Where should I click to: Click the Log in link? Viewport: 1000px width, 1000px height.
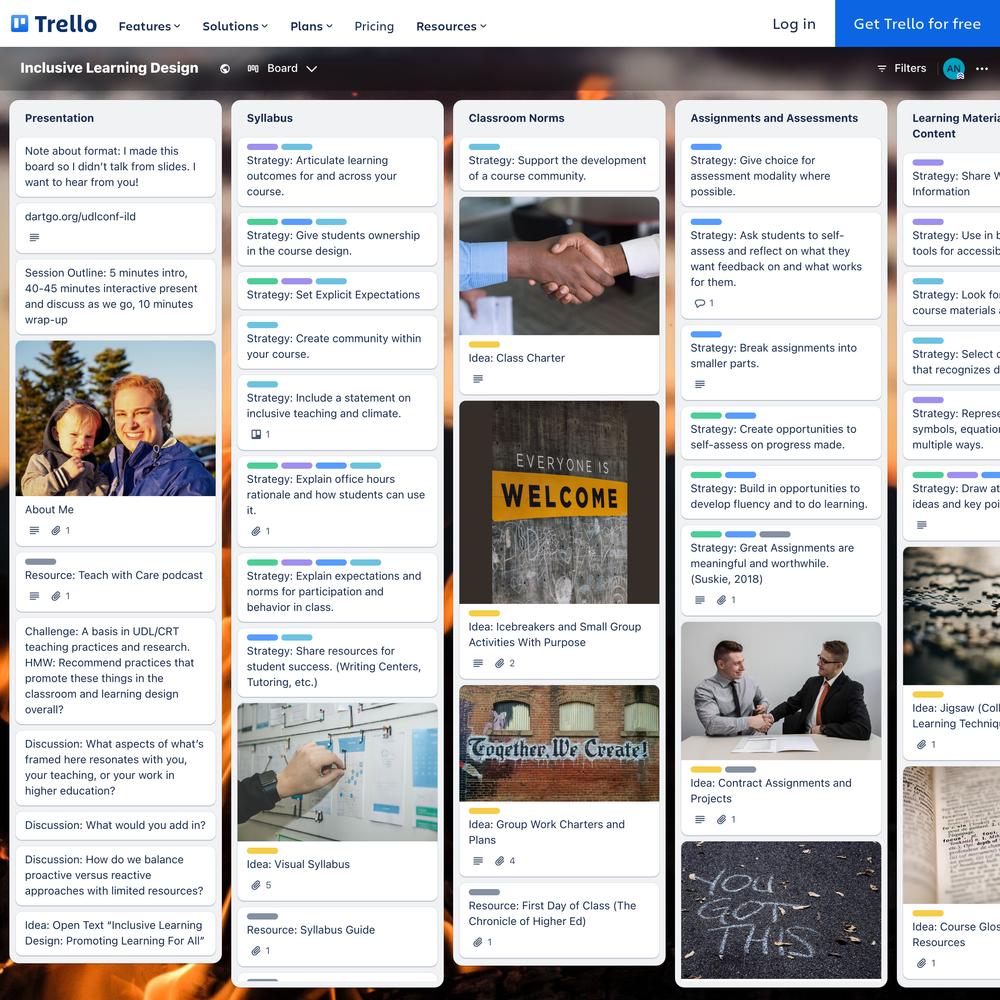pyautogui.click(x=794, y=24)
